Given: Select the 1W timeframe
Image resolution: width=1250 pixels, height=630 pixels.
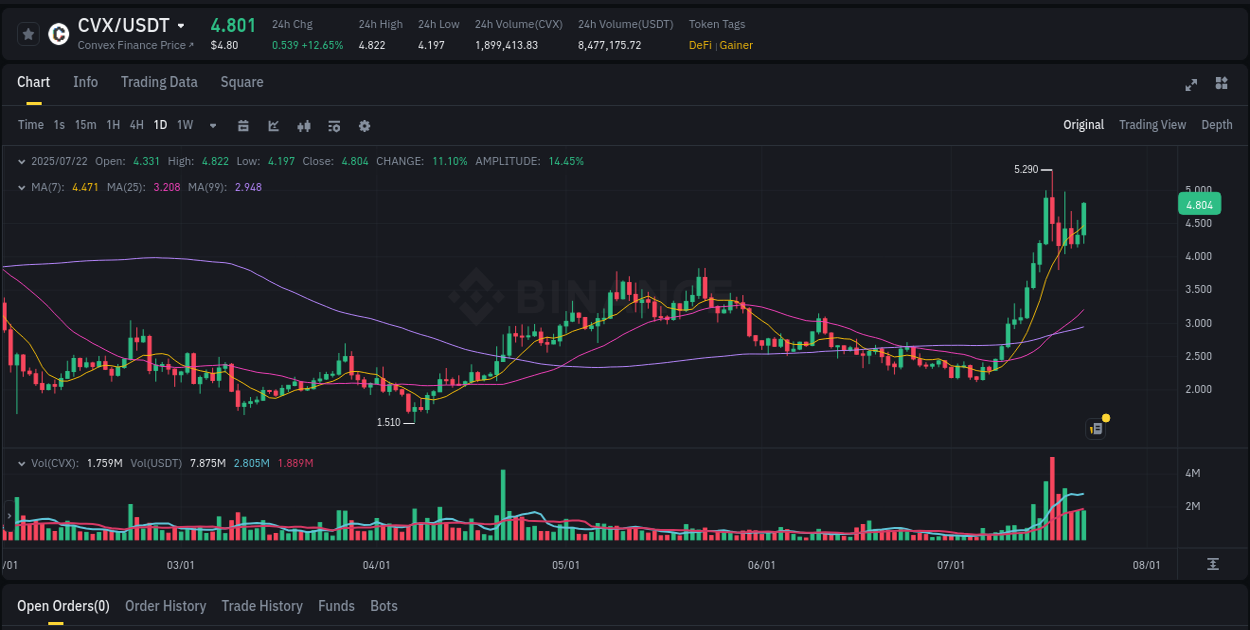Looking at the screenshot, I should (x=184, y=125).
